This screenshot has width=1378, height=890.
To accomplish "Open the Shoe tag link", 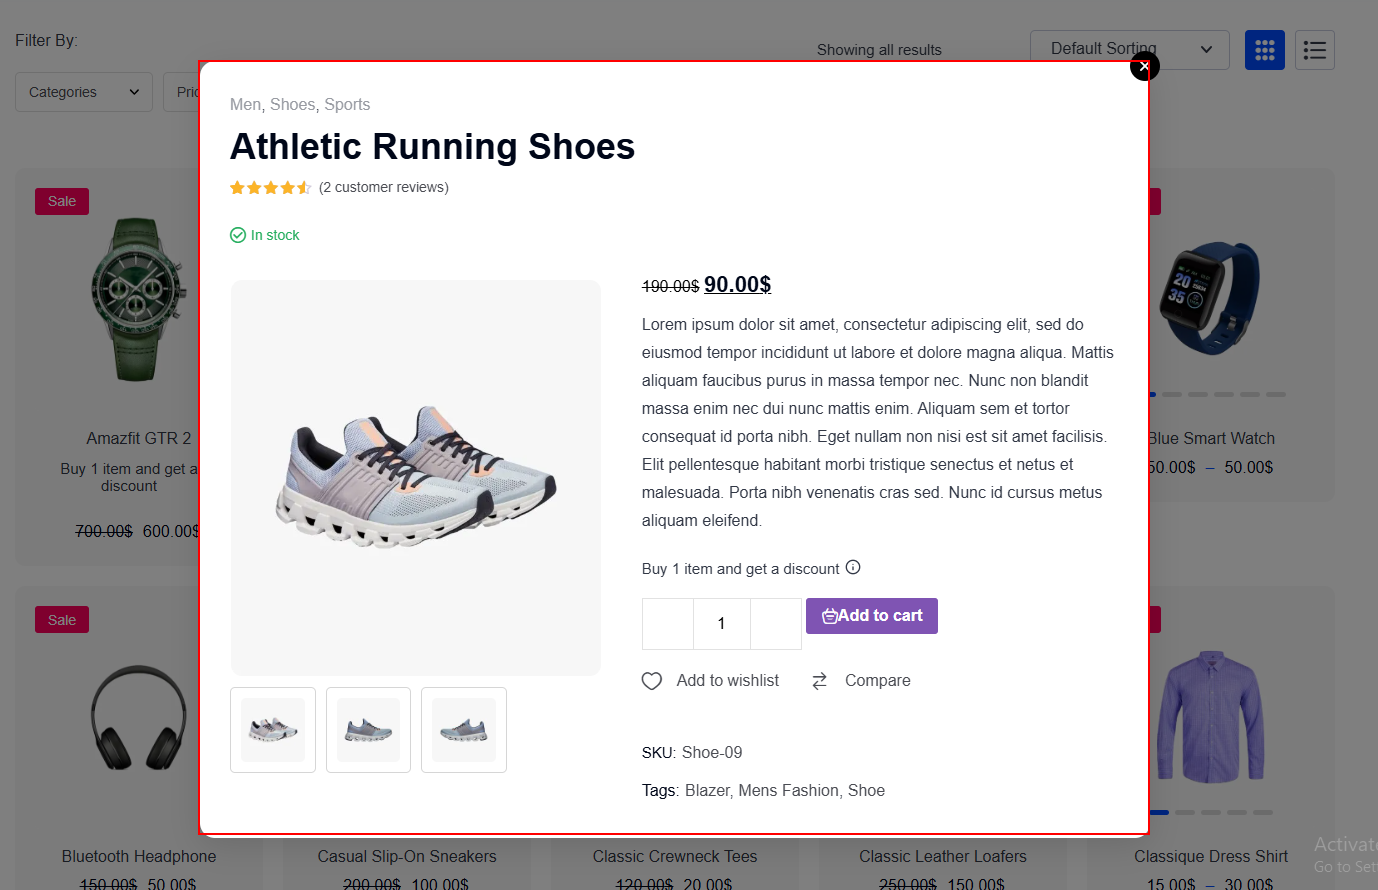I will pyautogui.click(x=866, y=791).
